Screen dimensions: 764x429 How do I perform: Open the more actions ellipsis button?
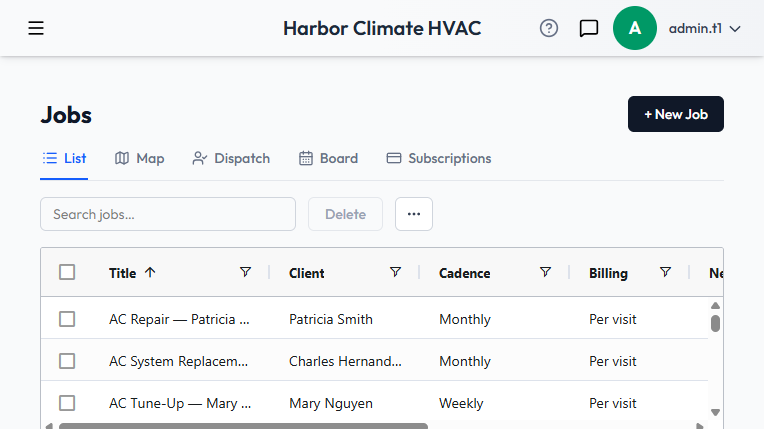[x=414, y=214]
